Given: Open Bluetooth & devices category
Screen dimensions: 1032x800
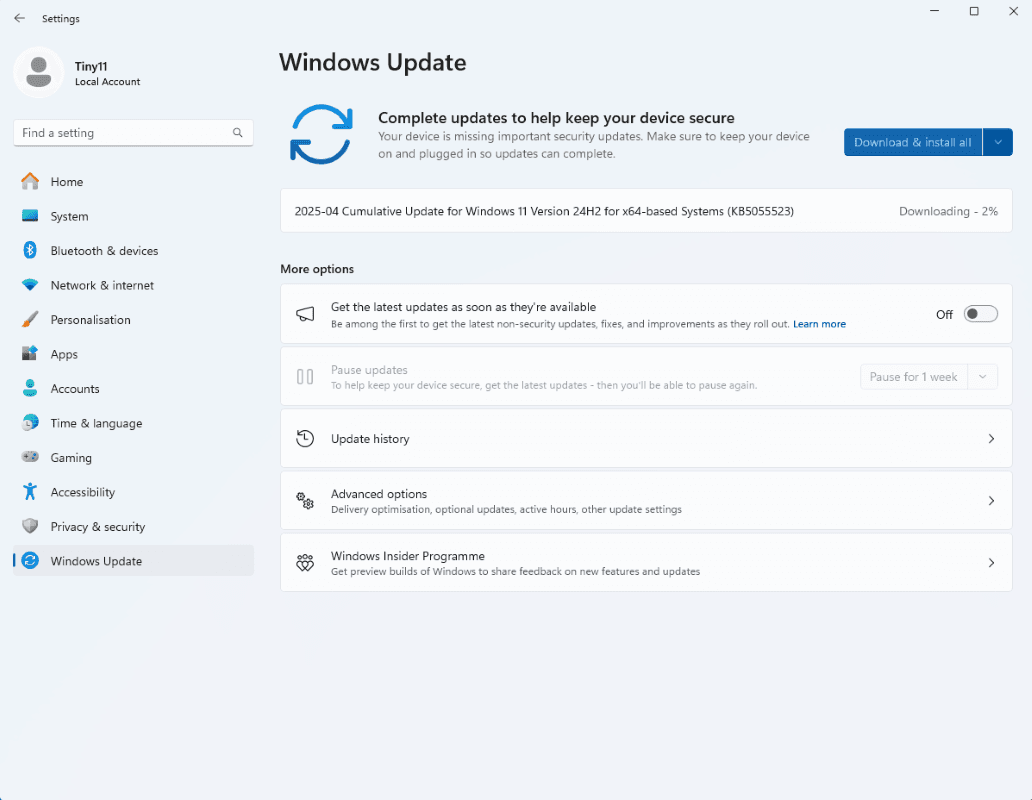Looking at the screenshot, I should (x=133, y=251).
